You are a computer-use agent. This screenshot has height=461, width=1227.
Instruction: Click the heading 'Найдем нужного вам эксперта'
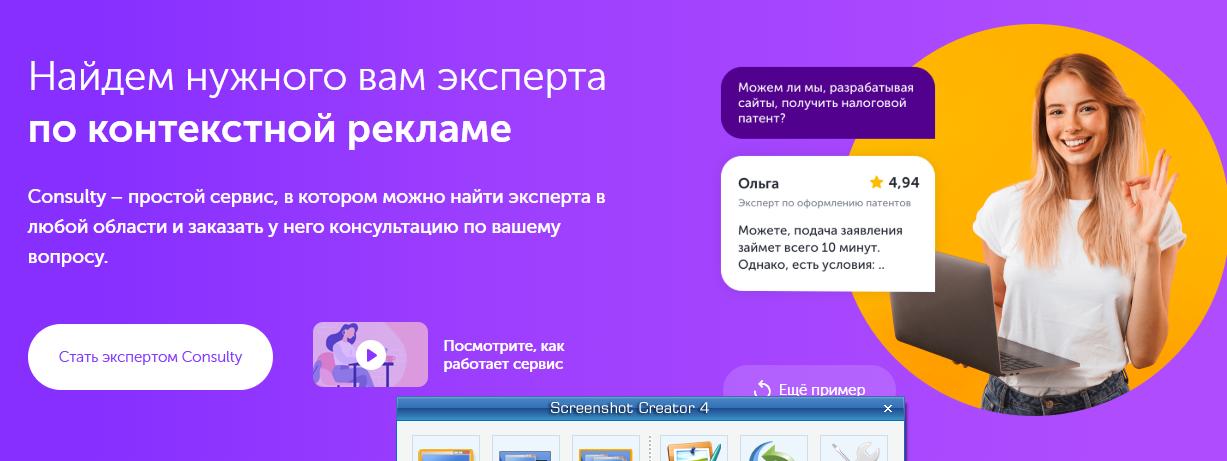tap(317, 76)
